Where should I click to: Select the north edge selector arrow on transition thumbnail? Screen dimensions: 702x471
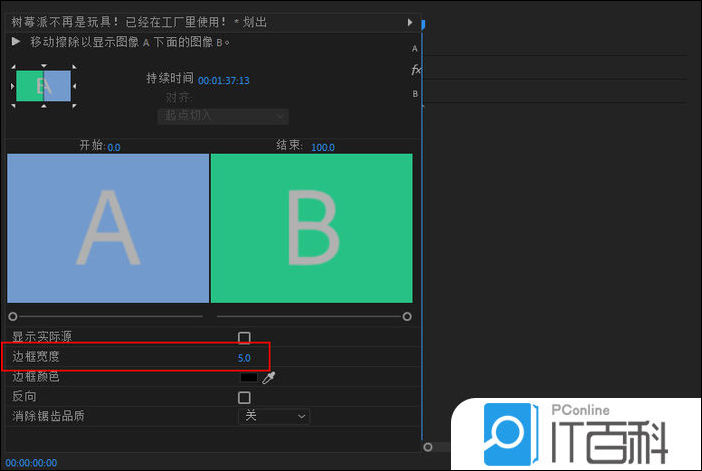tap(43, 66)
